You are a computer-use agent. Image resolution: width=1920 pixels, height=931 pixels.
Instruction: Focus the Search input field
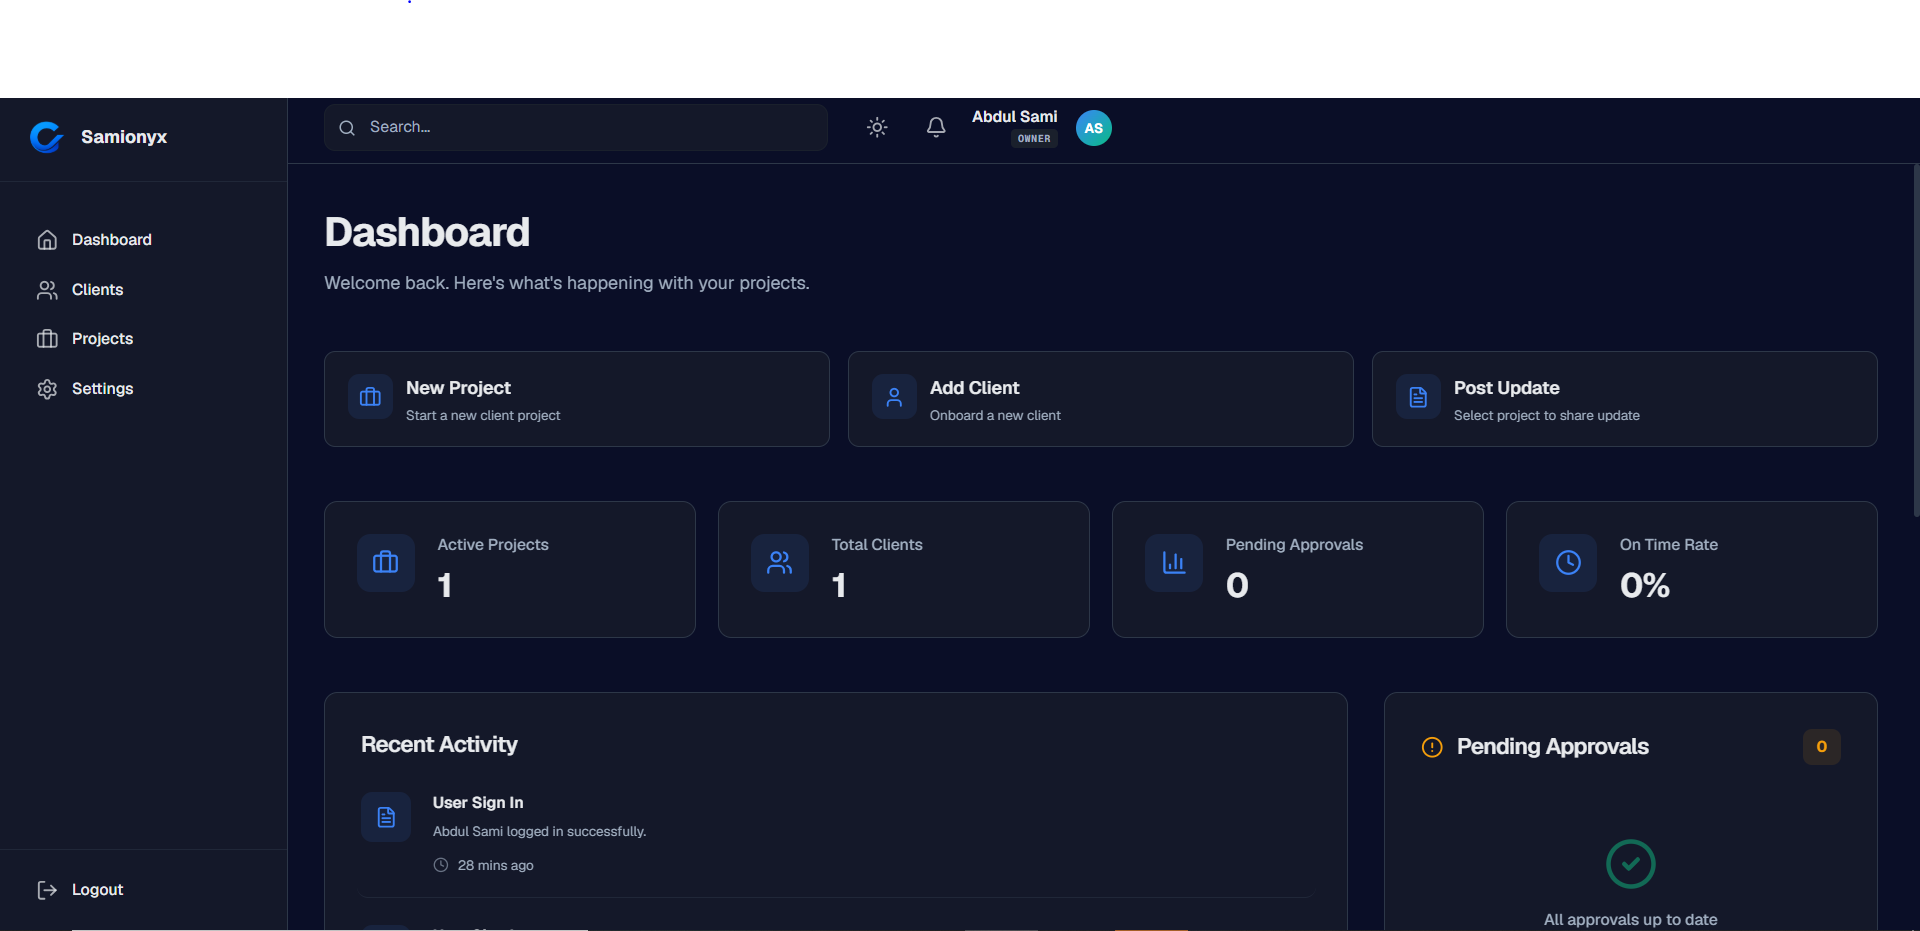point(575,127)
